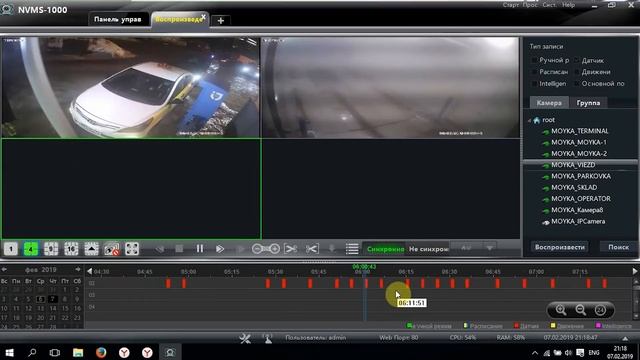Select camera MOYKA_Камера8
This screenshot has height=360, width=640.
tap(577, 210)
